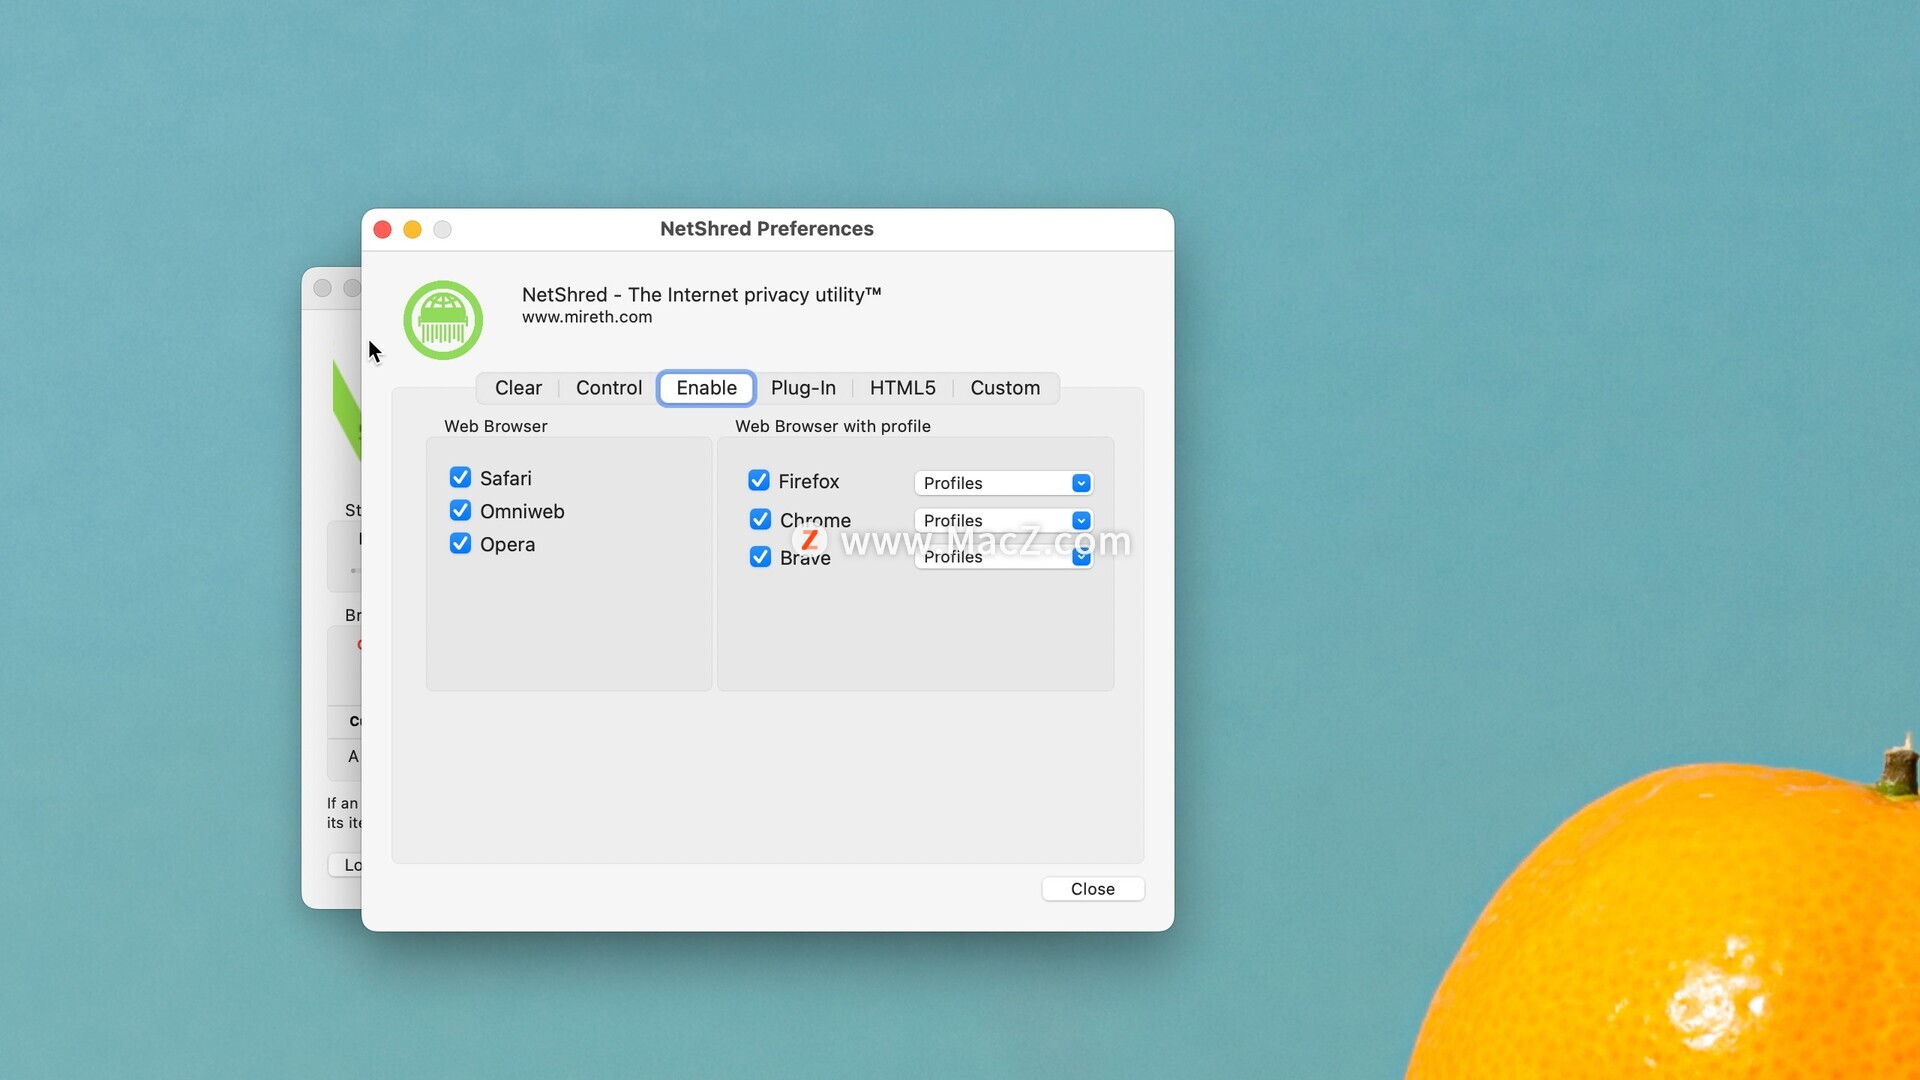
Task: Switch to the Custom tab
Action: tap(1005, 388)
